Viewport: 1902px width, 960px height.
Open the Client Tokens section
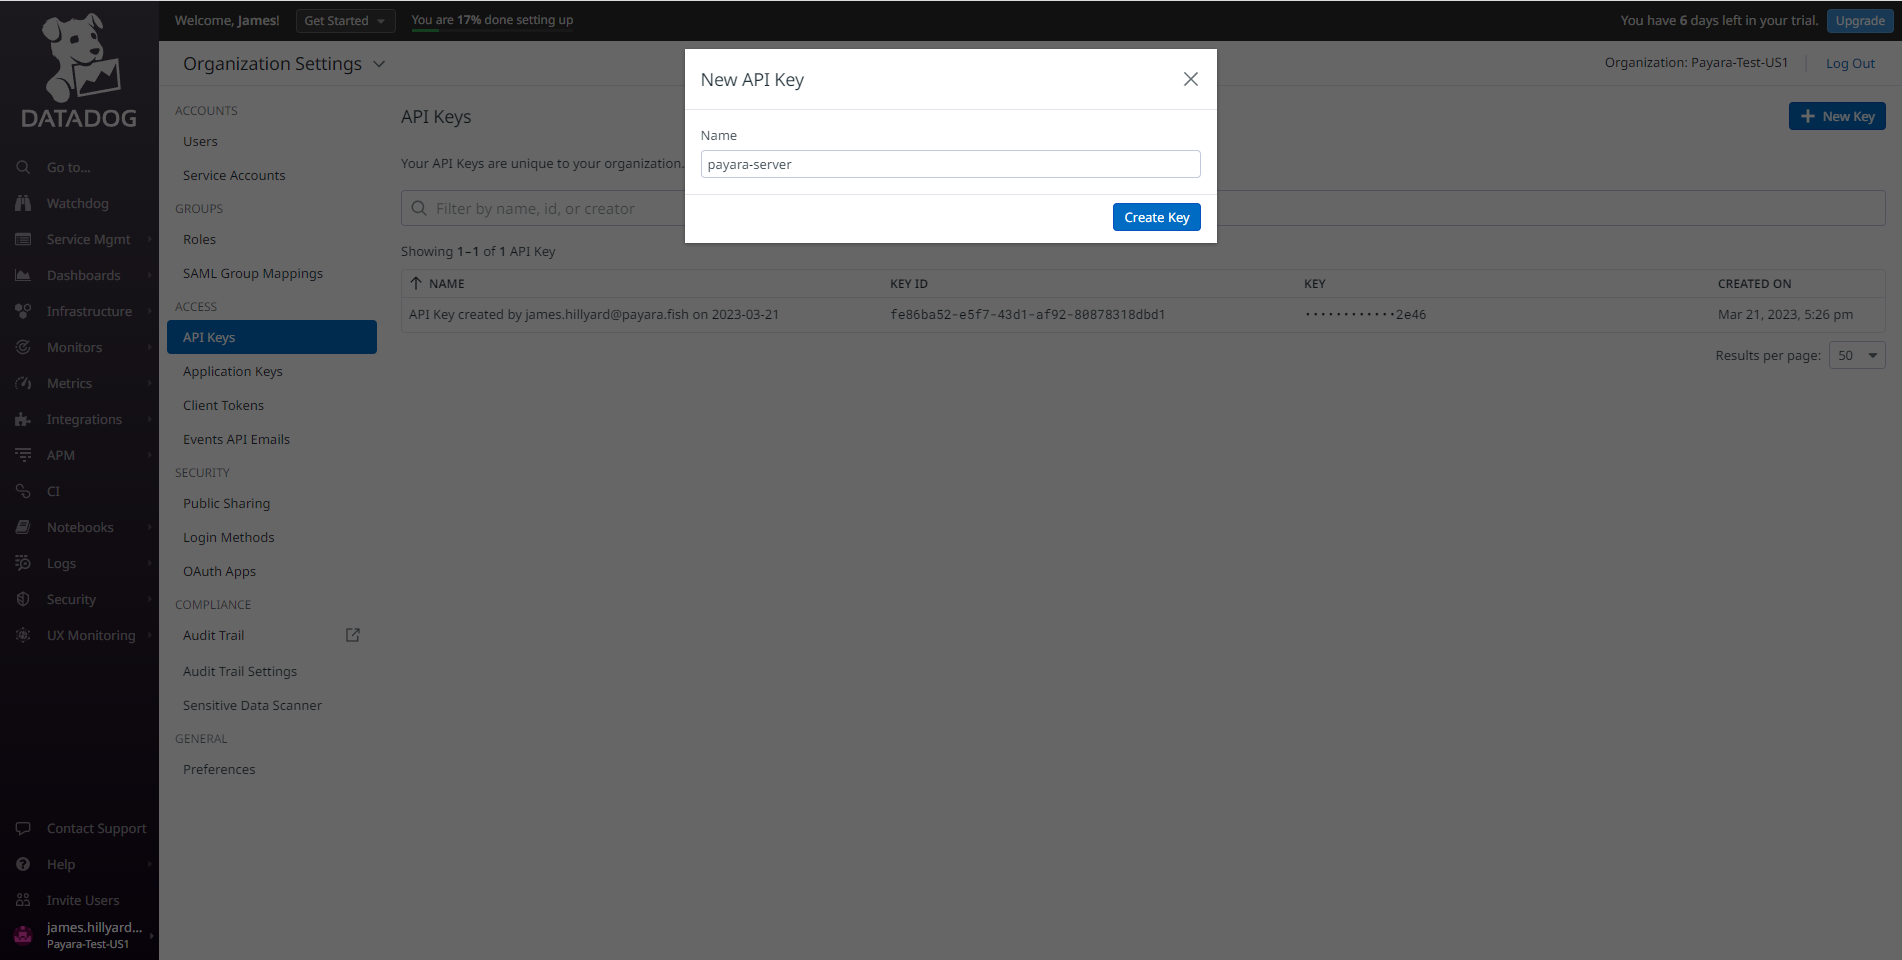click(223, 405)
